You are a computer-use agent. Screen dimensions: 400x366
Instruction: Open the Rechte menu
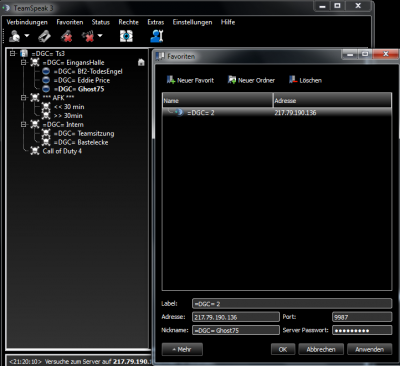point(128,22)
